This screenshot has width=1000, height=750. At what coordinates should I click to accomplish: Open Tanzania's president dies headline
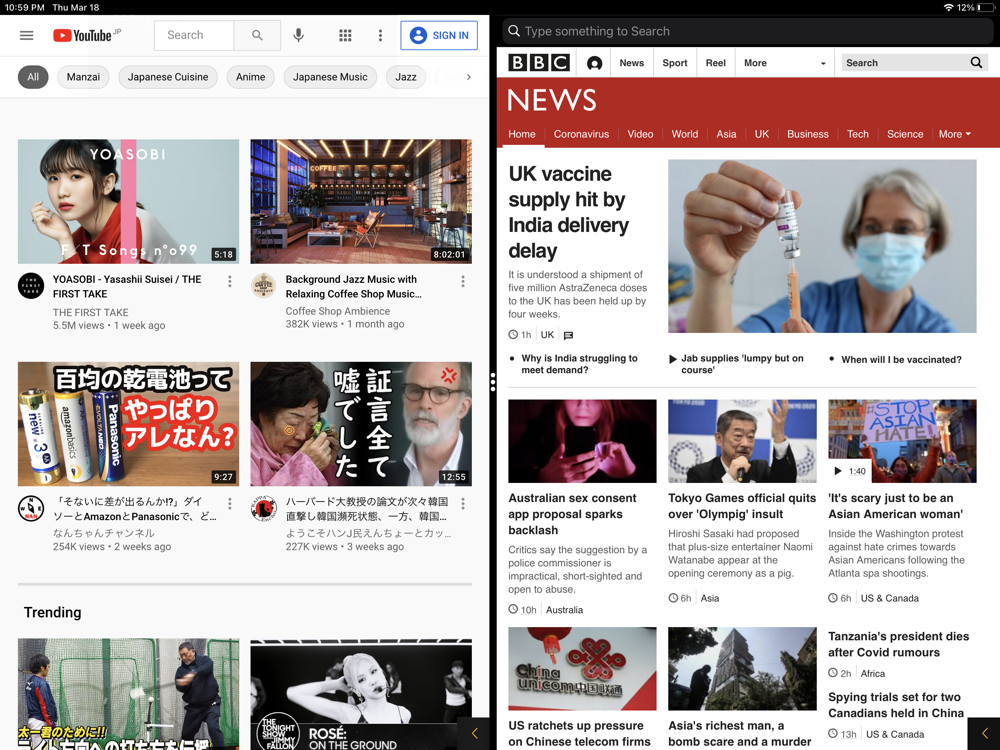[898, 644]
